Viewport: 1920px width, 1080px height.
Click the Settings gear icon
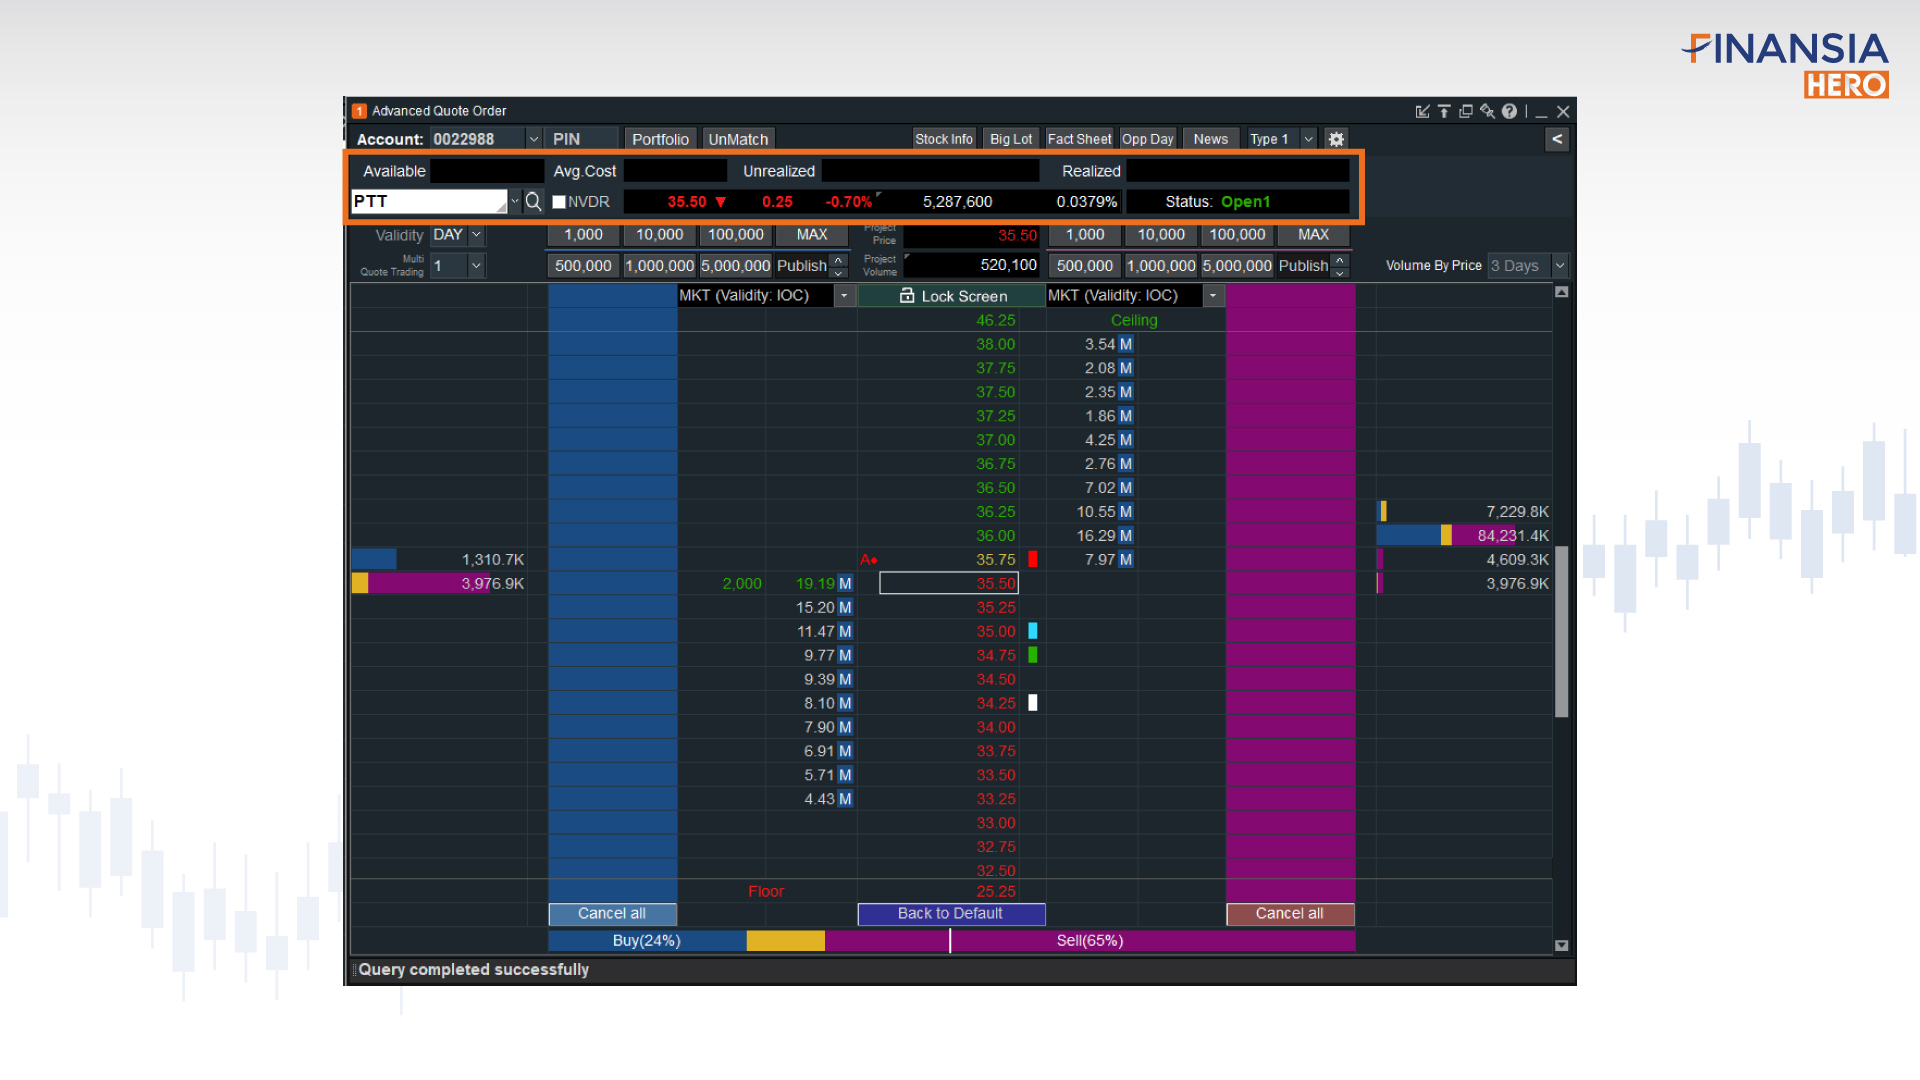tap(1335, 138)
